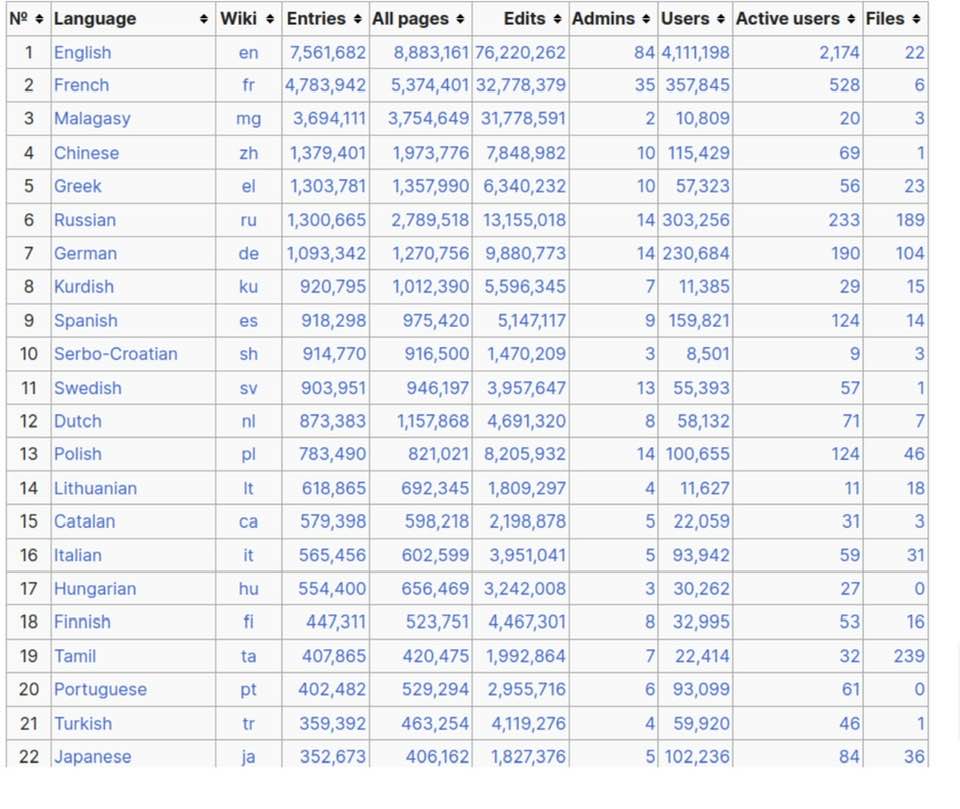
Task: Click Spanish active users value 124
Action: [846, 321]
